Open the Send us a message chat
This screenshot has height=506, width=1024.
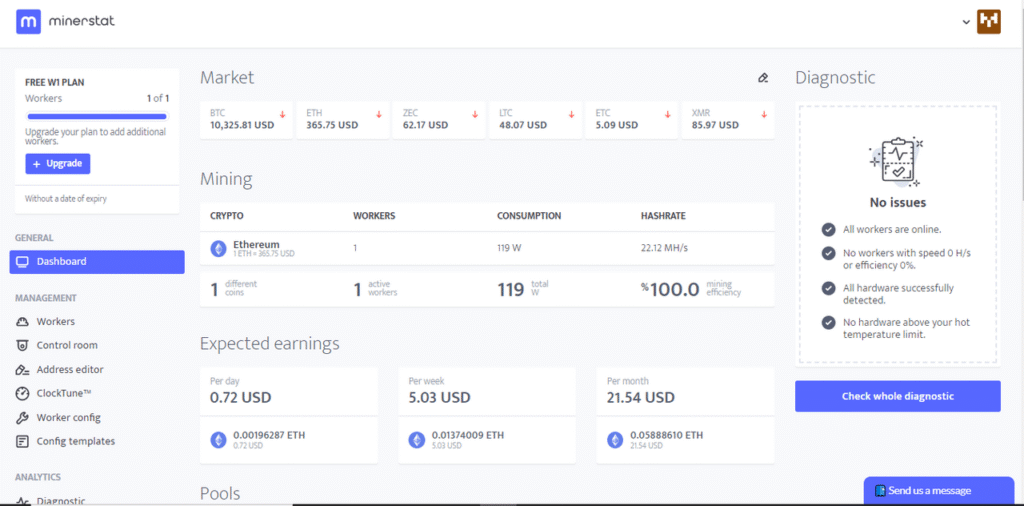point(929,491)
